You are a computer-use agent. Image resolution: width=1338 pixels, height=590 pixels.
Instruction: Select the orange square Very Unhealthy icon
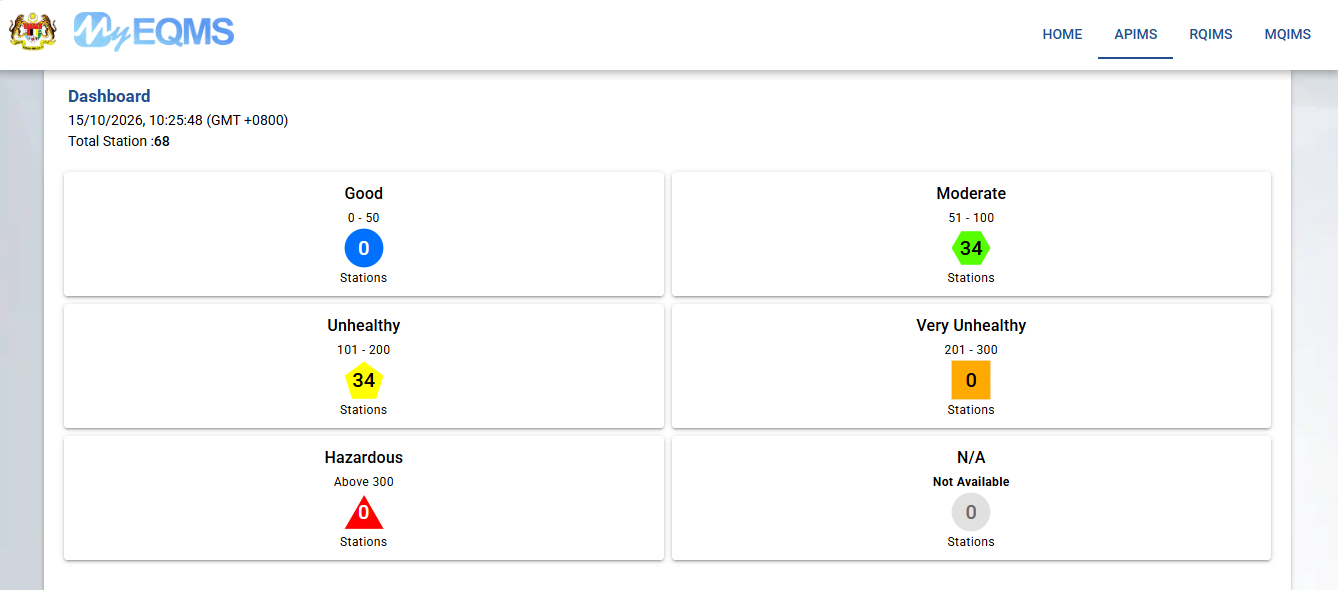pos(971,380)
